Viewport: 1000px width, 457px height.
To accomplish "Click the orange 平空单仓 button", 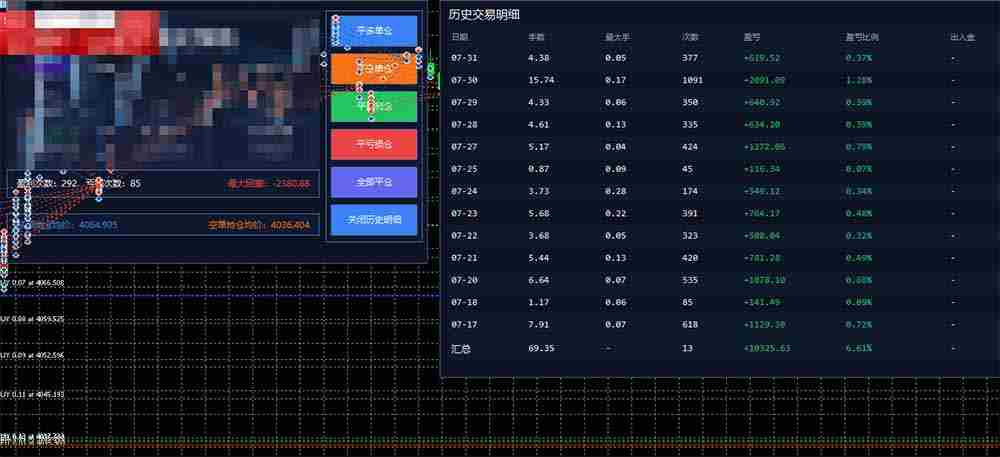I will point(374,68).
